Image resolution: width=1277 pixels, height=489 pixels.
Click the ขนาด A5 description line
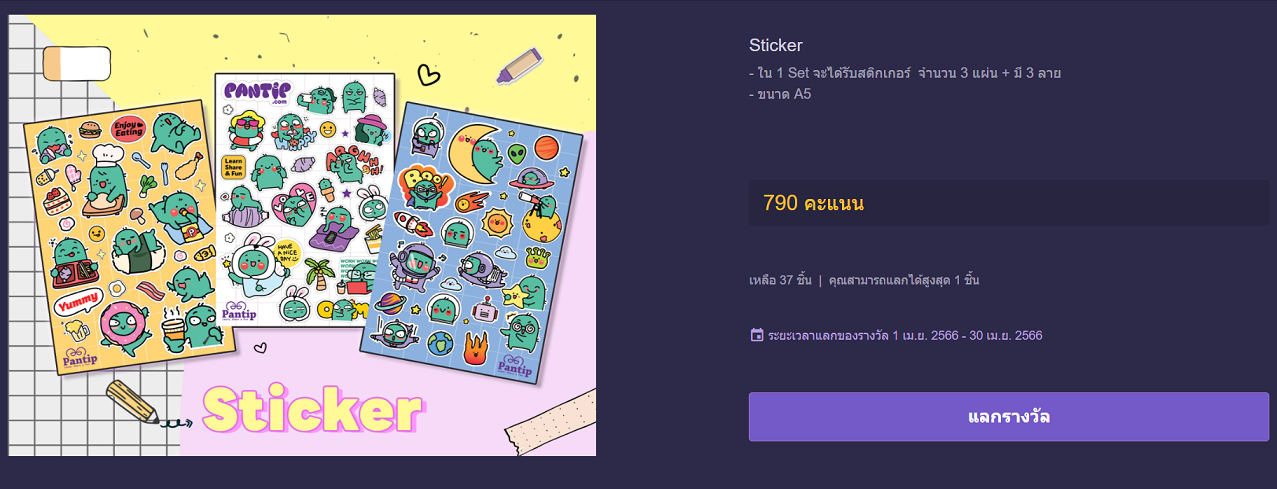pos(780,94)
